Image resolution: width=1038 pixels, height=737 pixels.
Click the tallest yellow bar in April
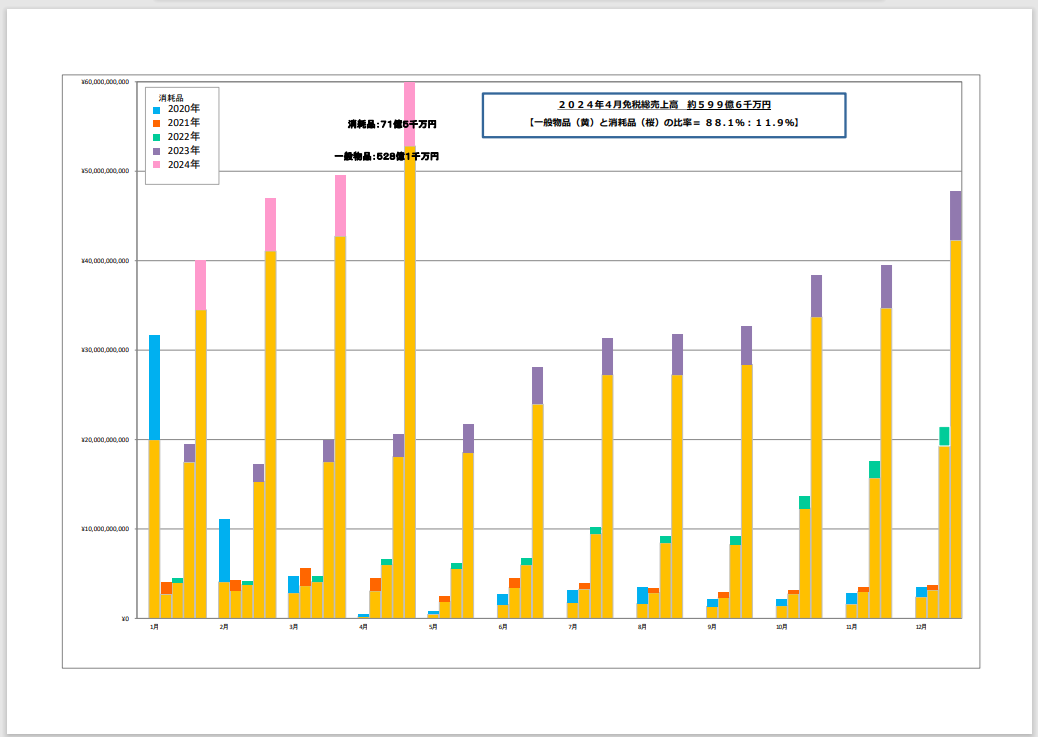click(x=410, y=380)
